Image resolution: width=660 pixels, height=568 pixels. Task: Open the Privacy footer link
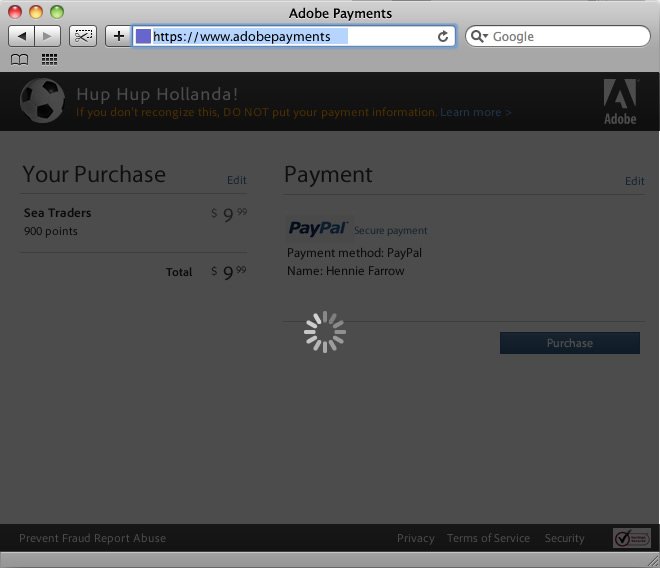(415, 538)
